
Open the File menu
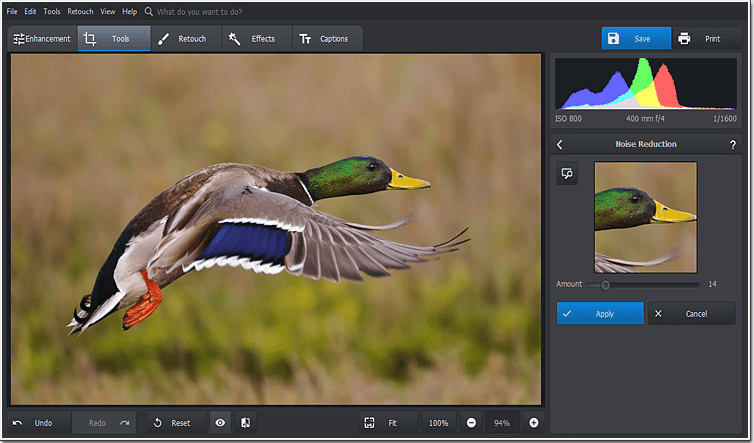12,11
